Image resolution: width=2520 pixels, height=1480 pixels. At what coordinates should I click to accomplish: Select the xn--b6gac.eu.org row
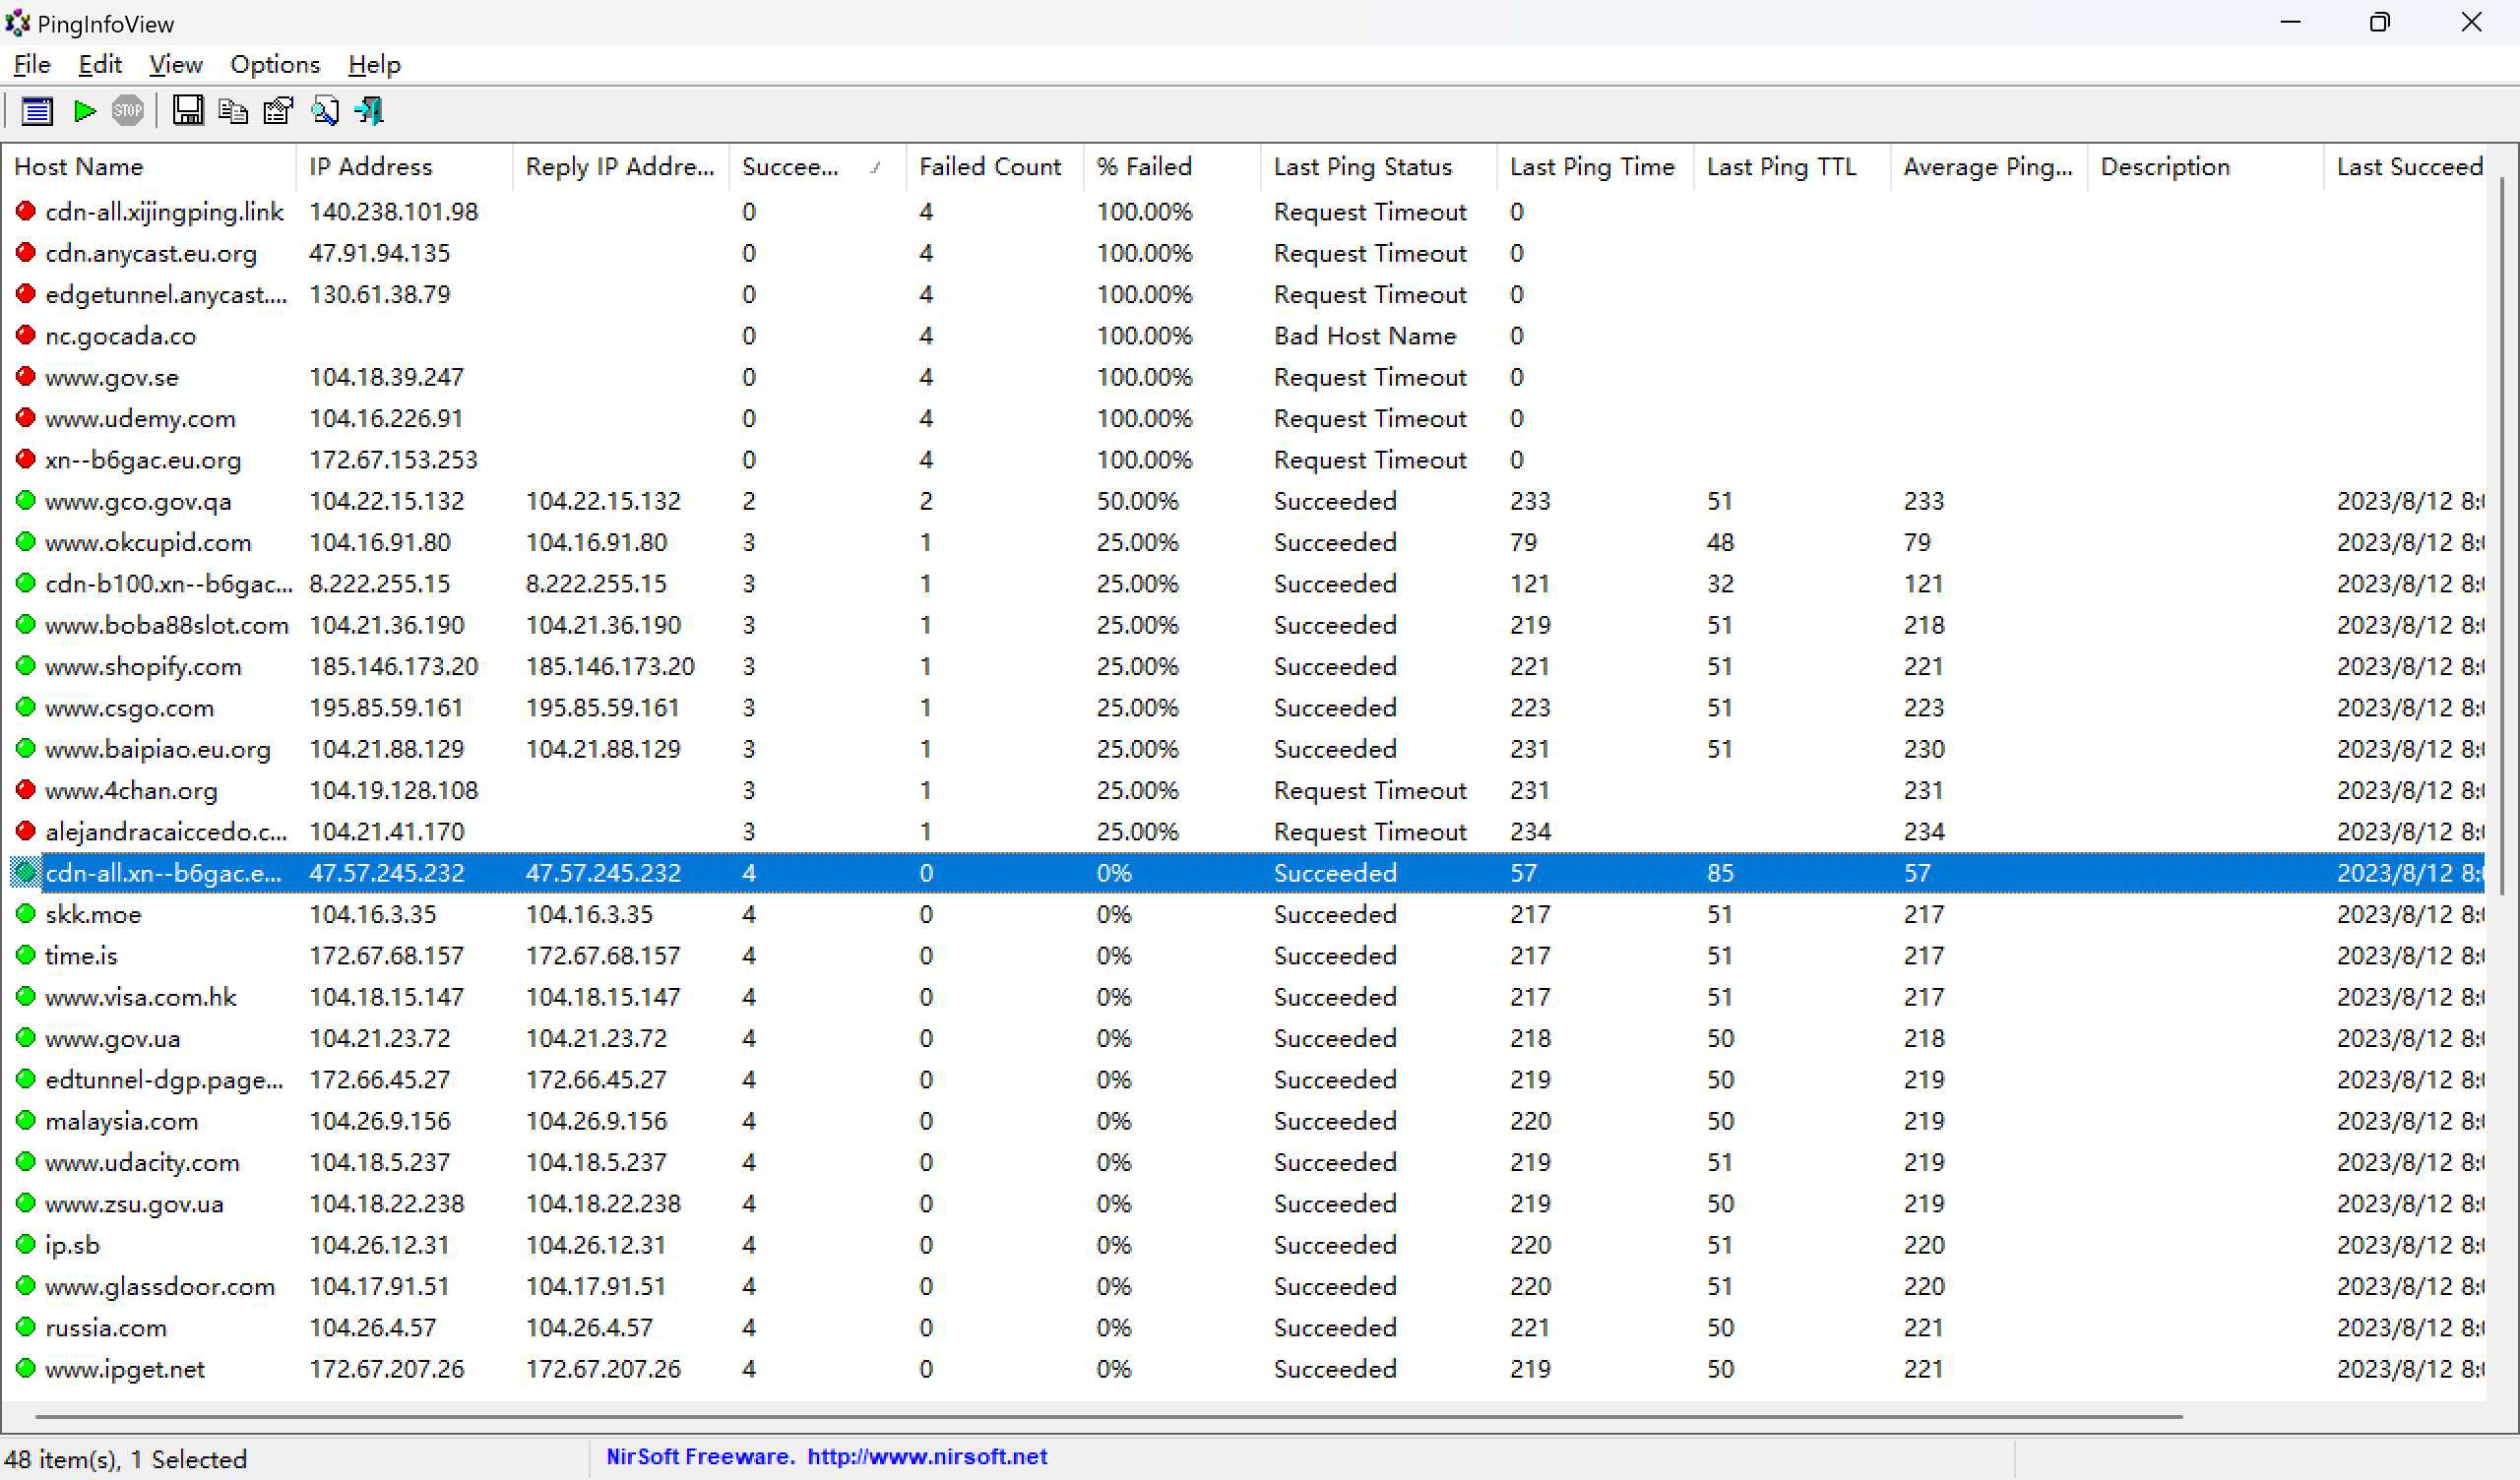pyautogui.click(x=1245, y=460)
